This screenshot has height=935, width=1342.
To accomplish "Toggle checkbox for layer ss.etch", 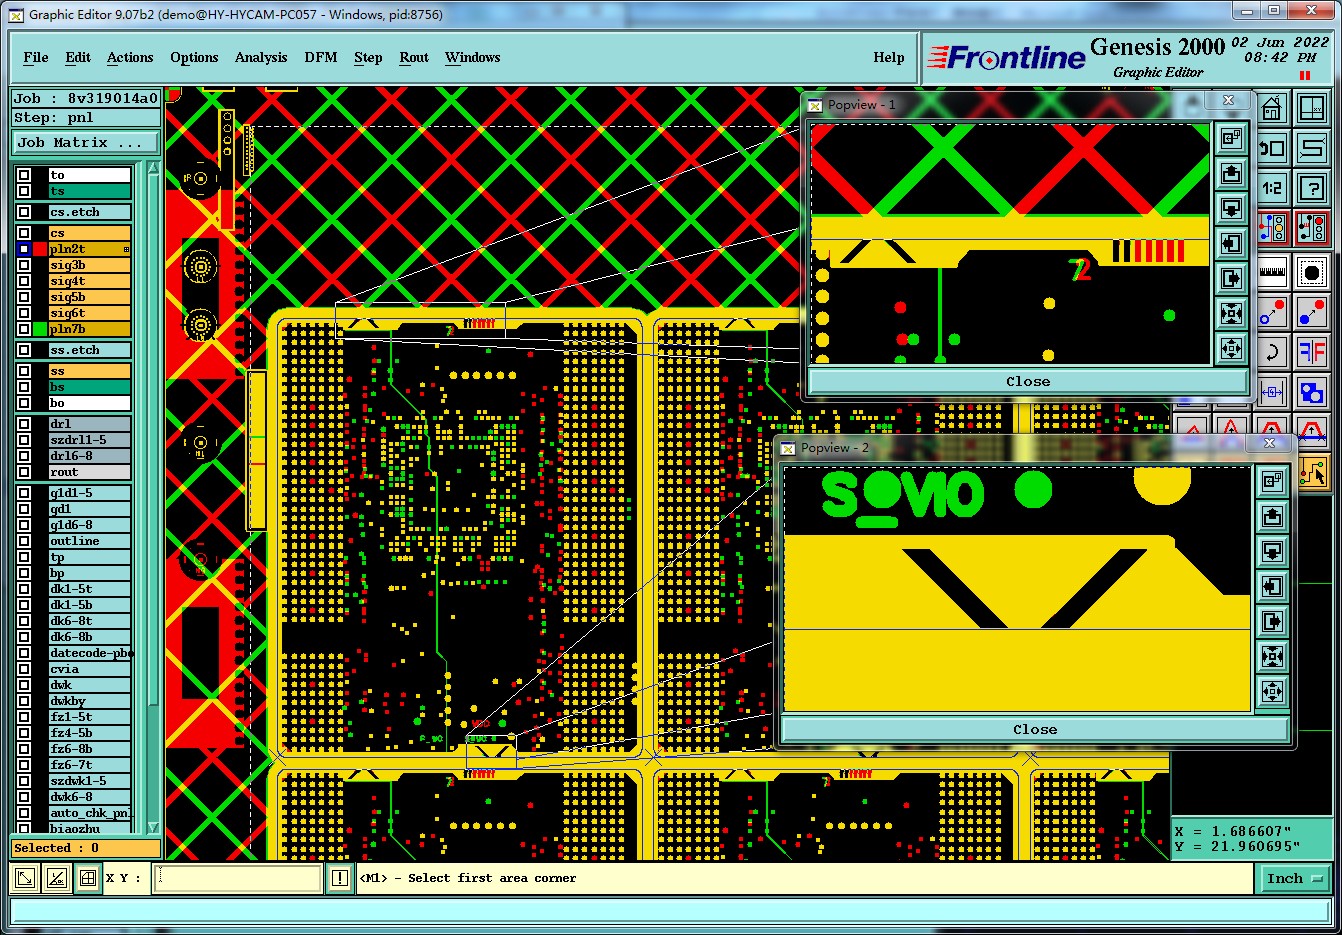I will click(24, 350).
